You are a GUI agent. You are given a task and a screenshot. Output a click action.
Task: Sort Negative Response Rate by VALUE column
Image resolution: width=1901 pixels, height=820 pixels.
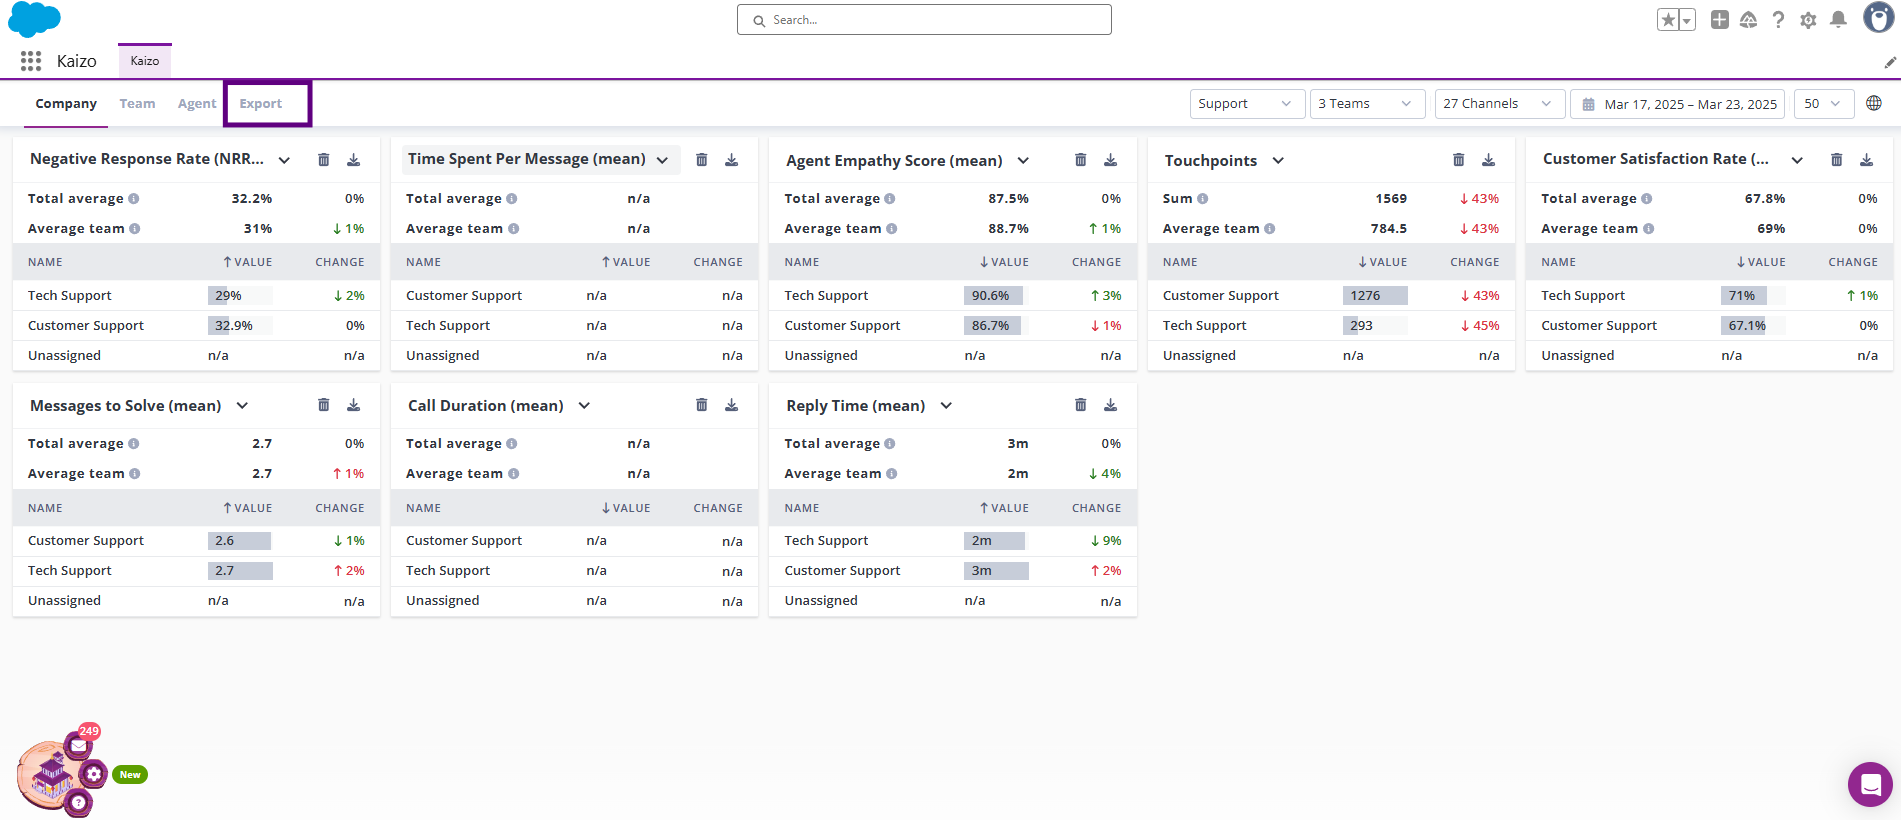tap(247, 262)
